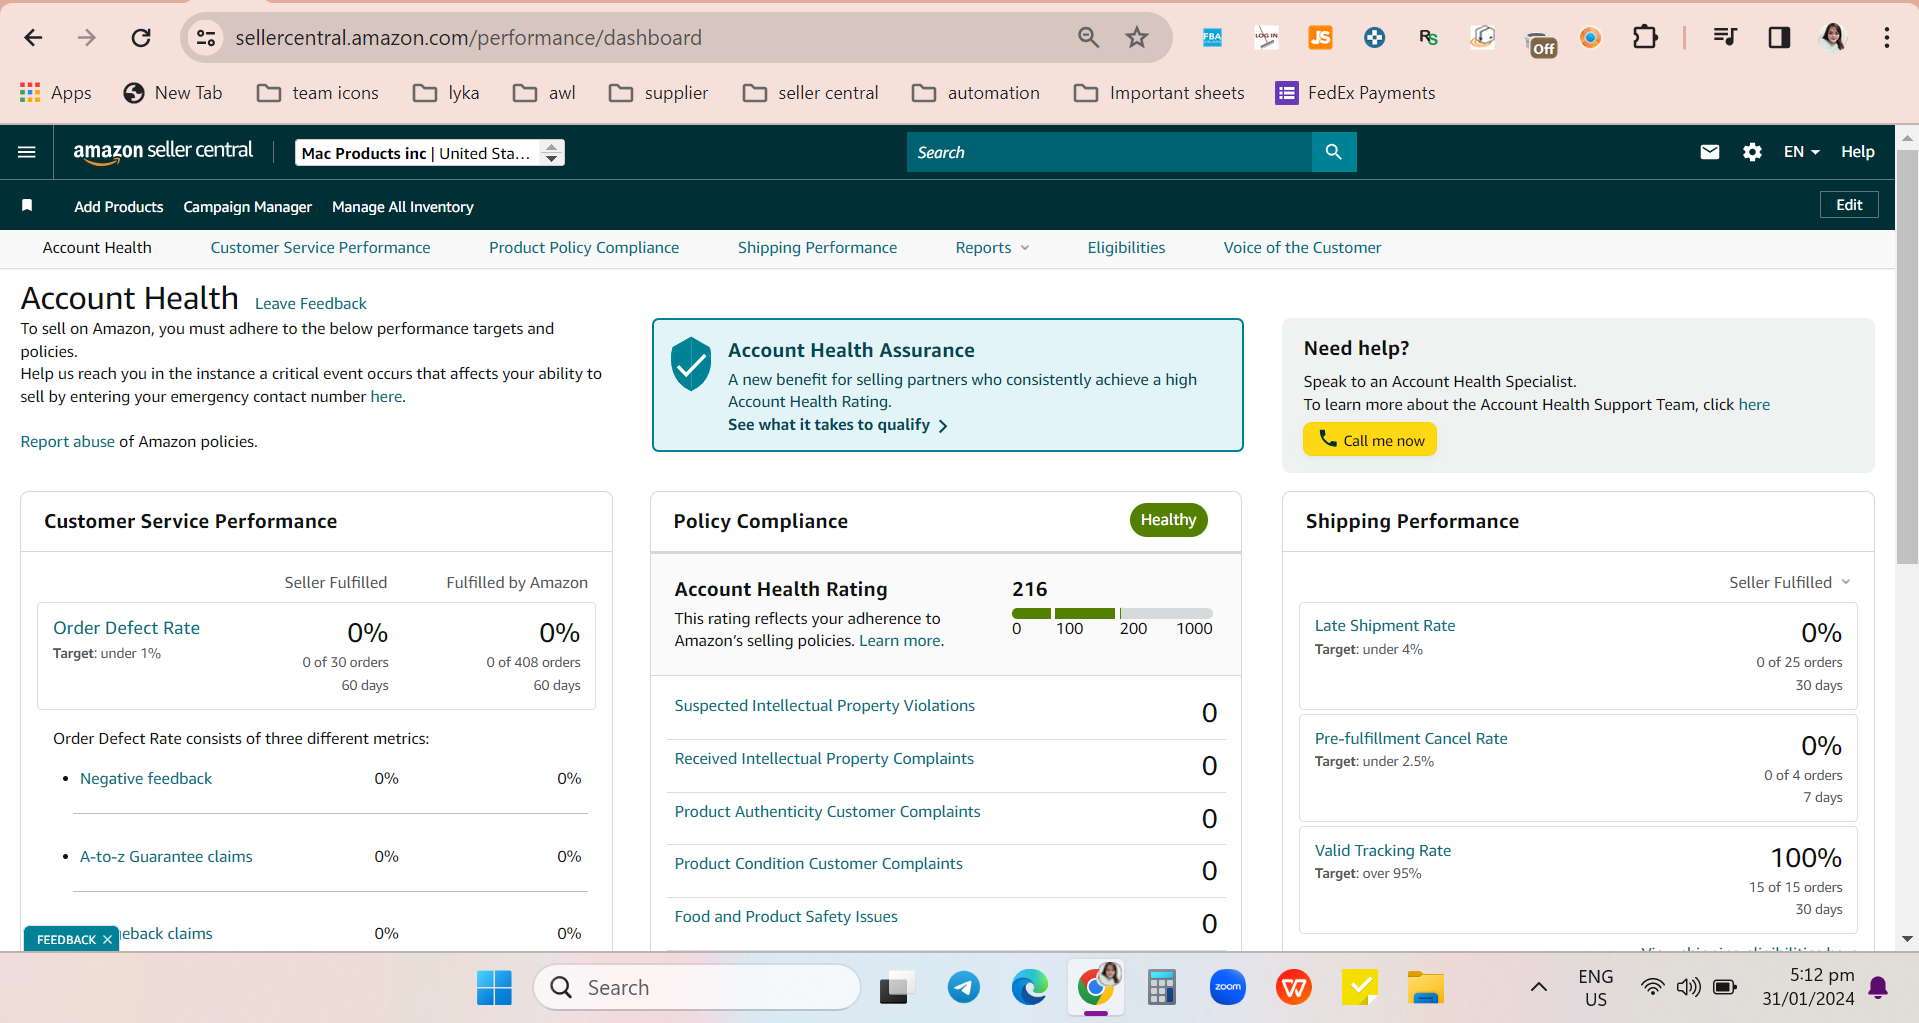
Task: Open Voice of the Customer tab
Action: coord(1302,248)
